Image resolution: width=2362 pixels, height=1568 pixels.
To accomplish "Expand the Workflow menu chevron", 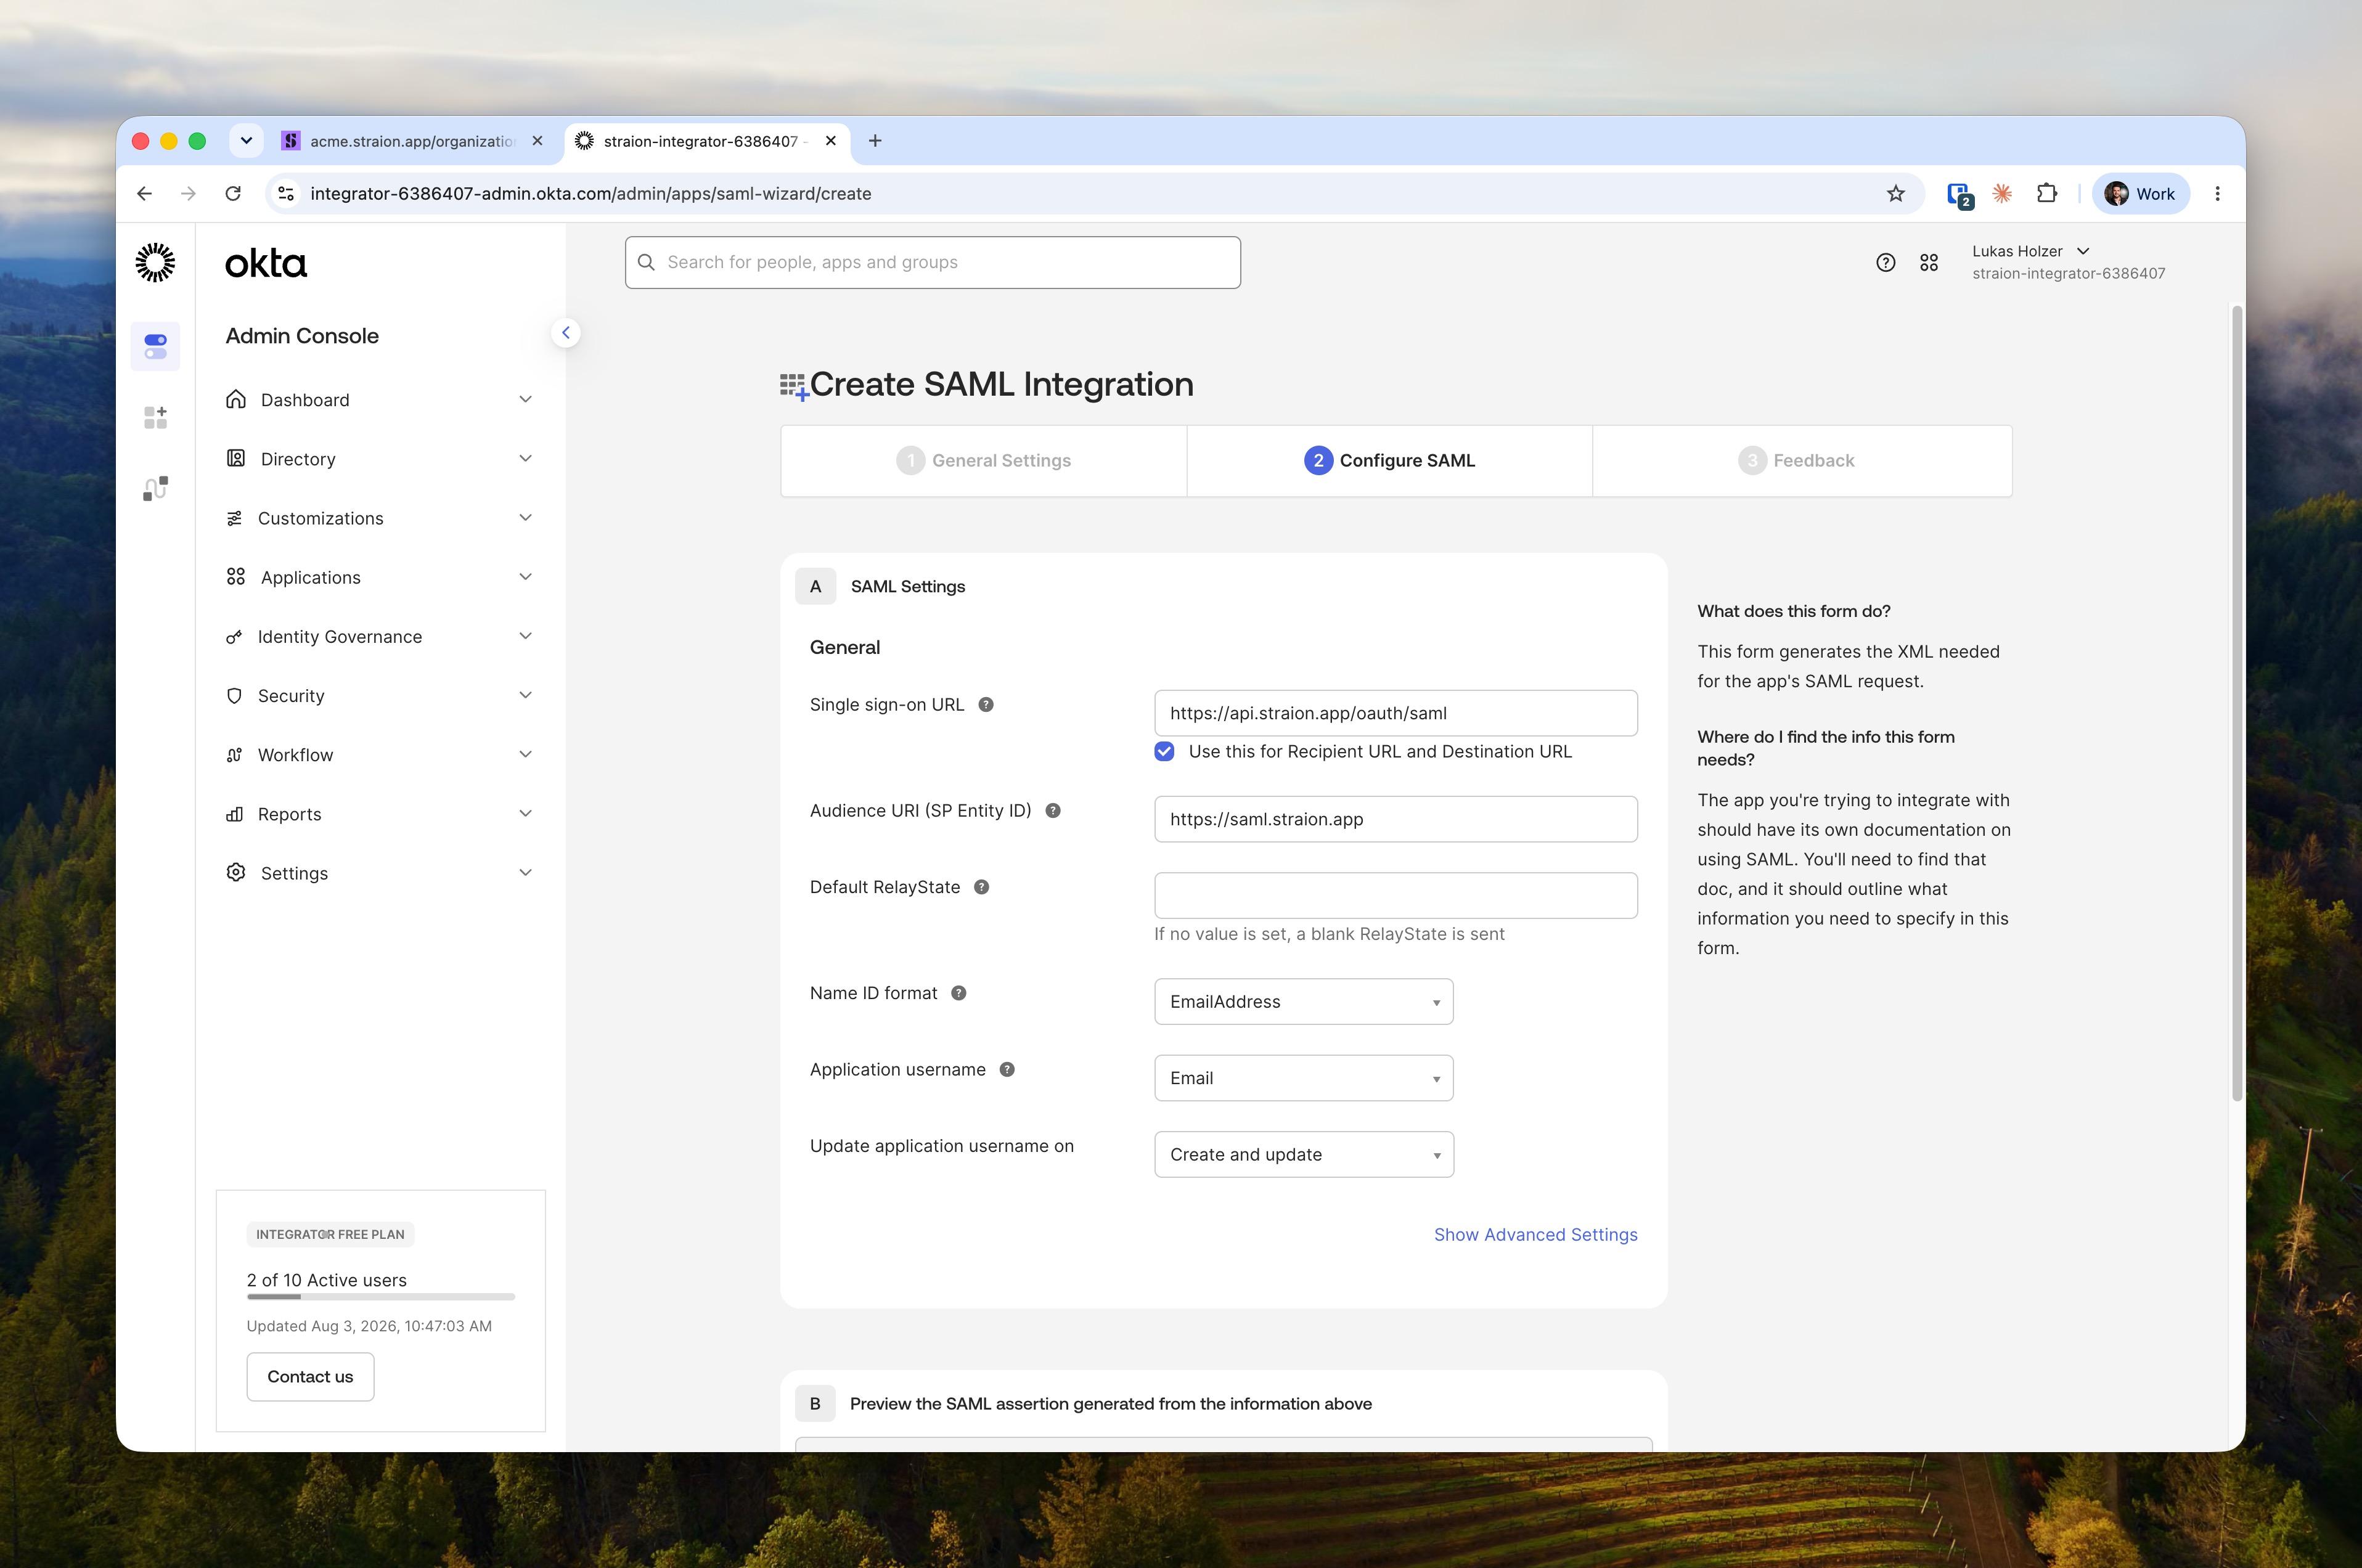I will 525,755.
